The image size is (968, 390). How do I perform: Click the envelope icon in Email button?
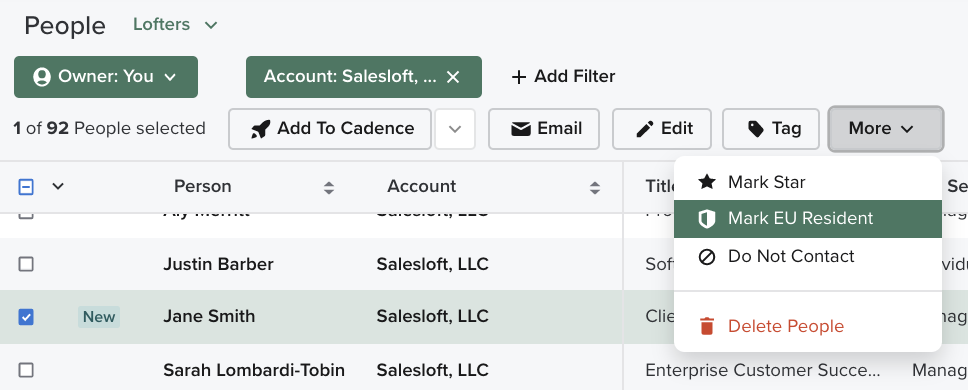tap(520, 129)
